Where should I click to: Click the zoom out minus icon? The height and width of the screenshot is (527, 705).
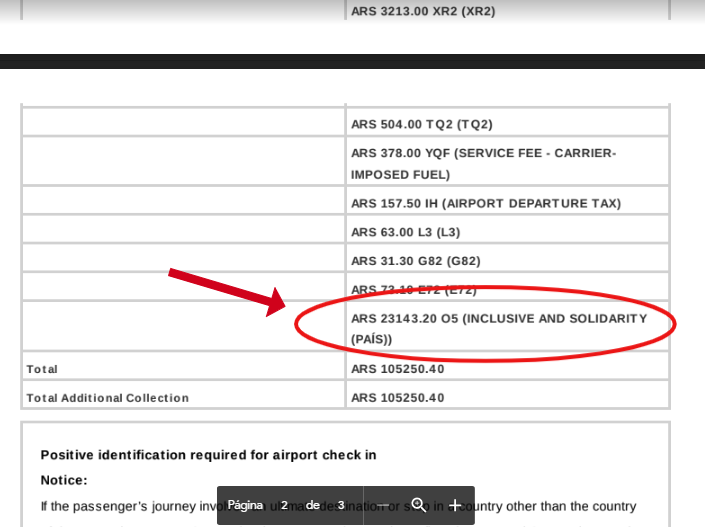(383, 505)
